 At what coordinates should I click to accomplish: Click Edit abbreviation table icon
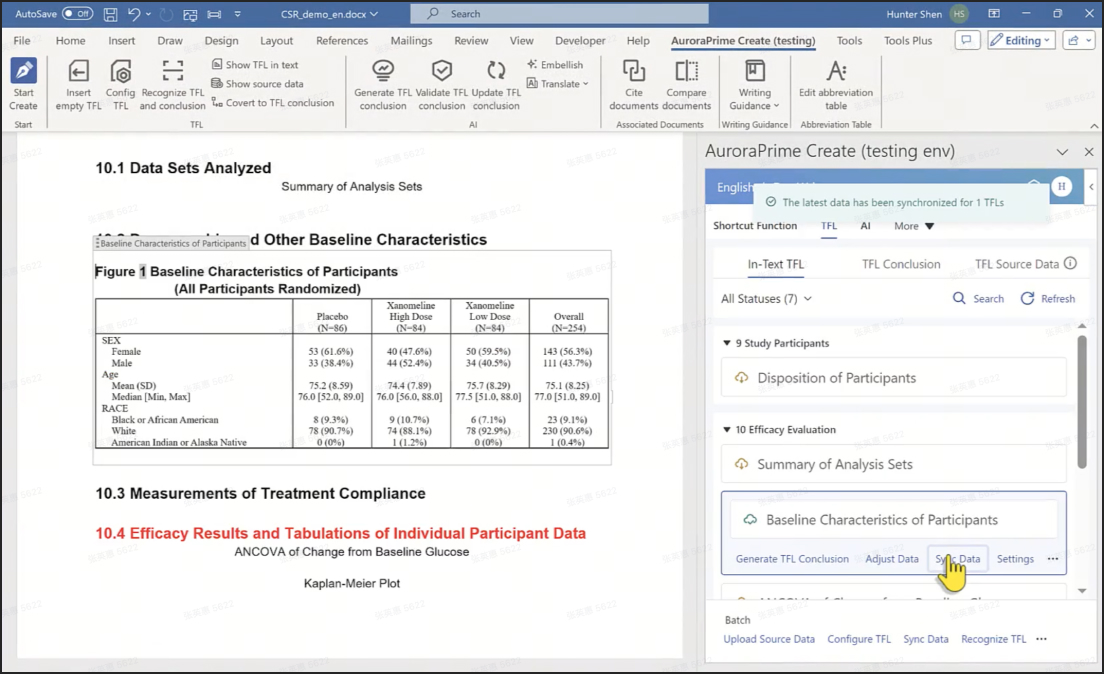coord(836,70)
